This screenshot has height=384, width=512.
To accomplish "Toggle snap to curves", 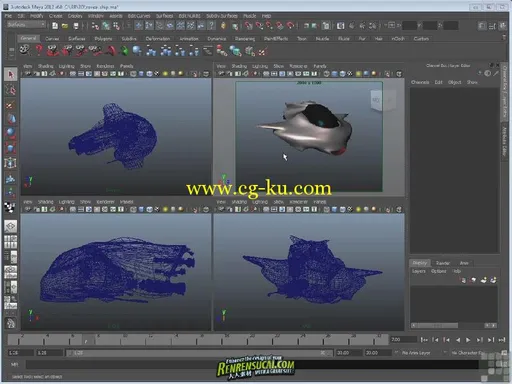I will point(259,26).
